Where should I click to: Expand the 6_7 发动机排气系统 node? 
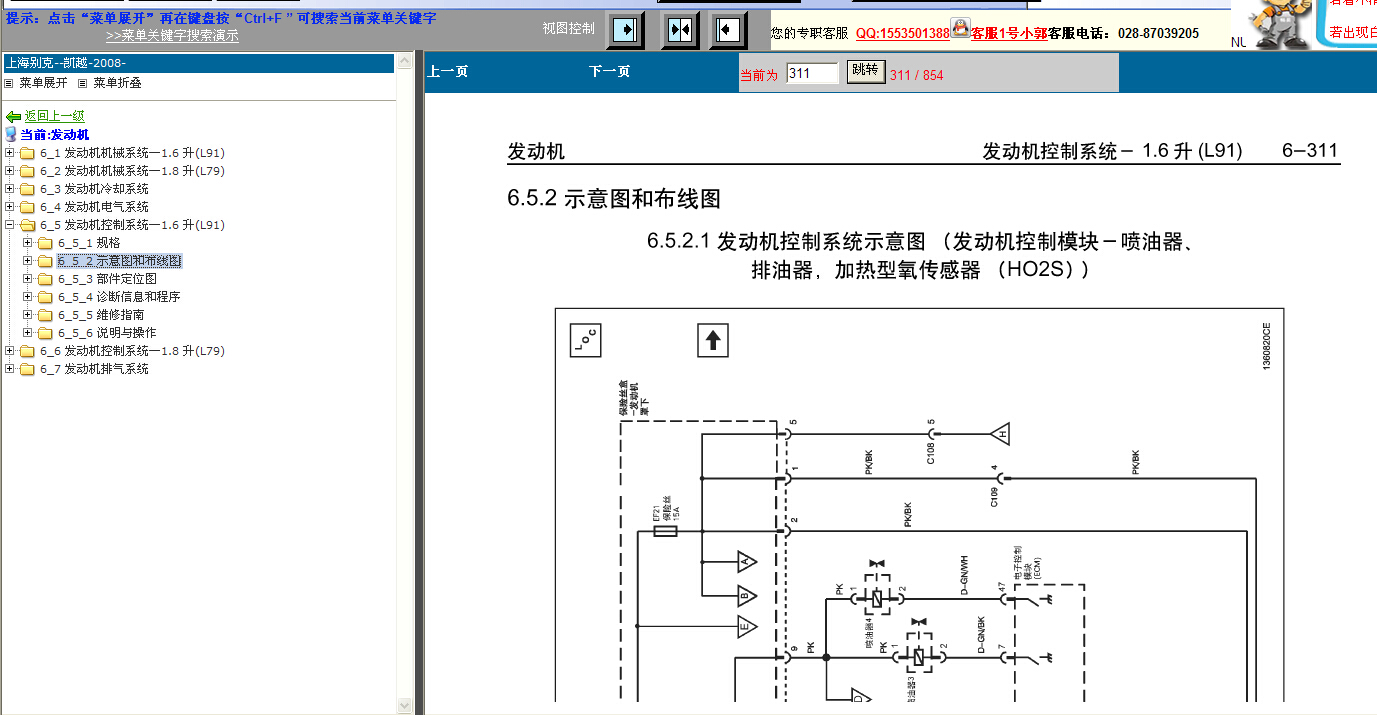point(10,369)
